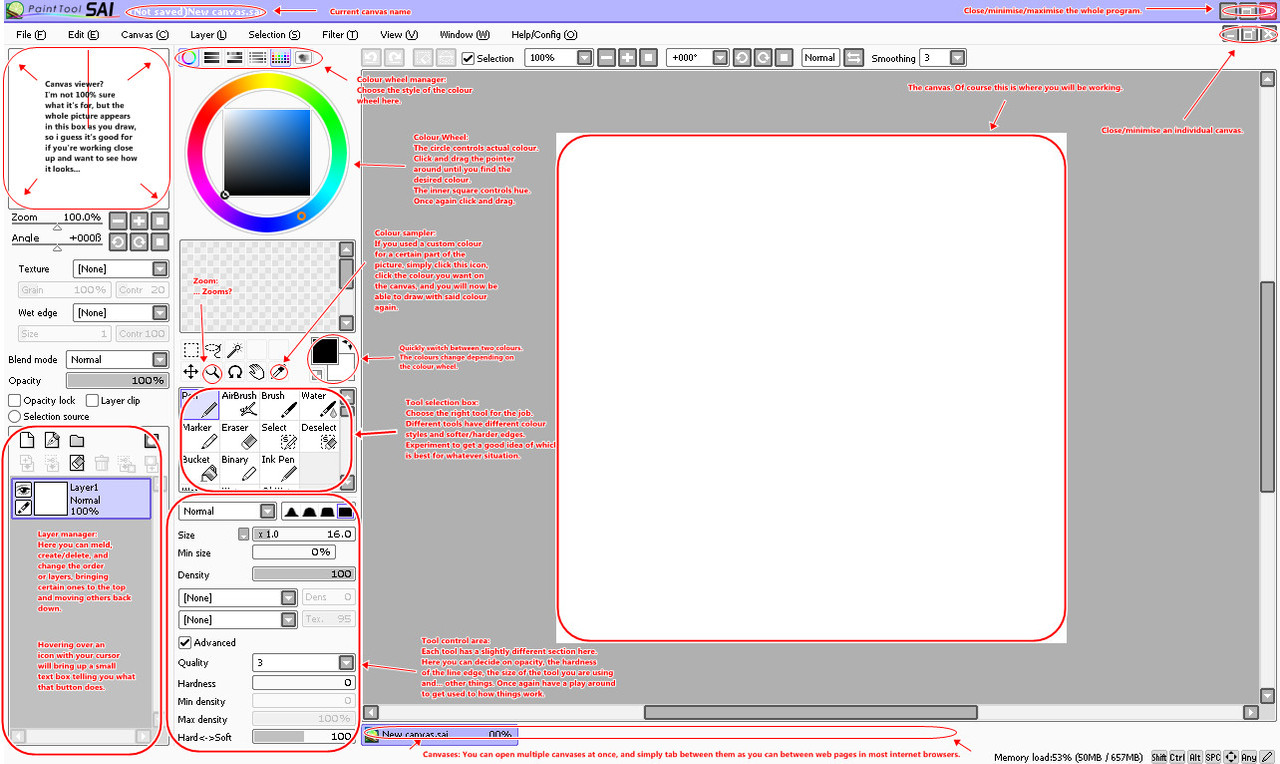Click the Normal view mode button
Image resolution: width=1280 pixels, height=764 pixels.
pyautogui.click(x=819, y=58)
